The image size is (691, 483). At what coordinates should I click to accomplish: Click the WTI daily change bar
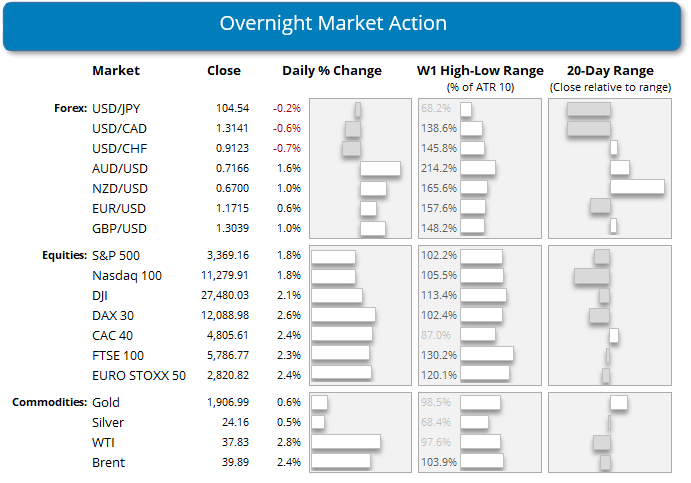coord(346,442)
